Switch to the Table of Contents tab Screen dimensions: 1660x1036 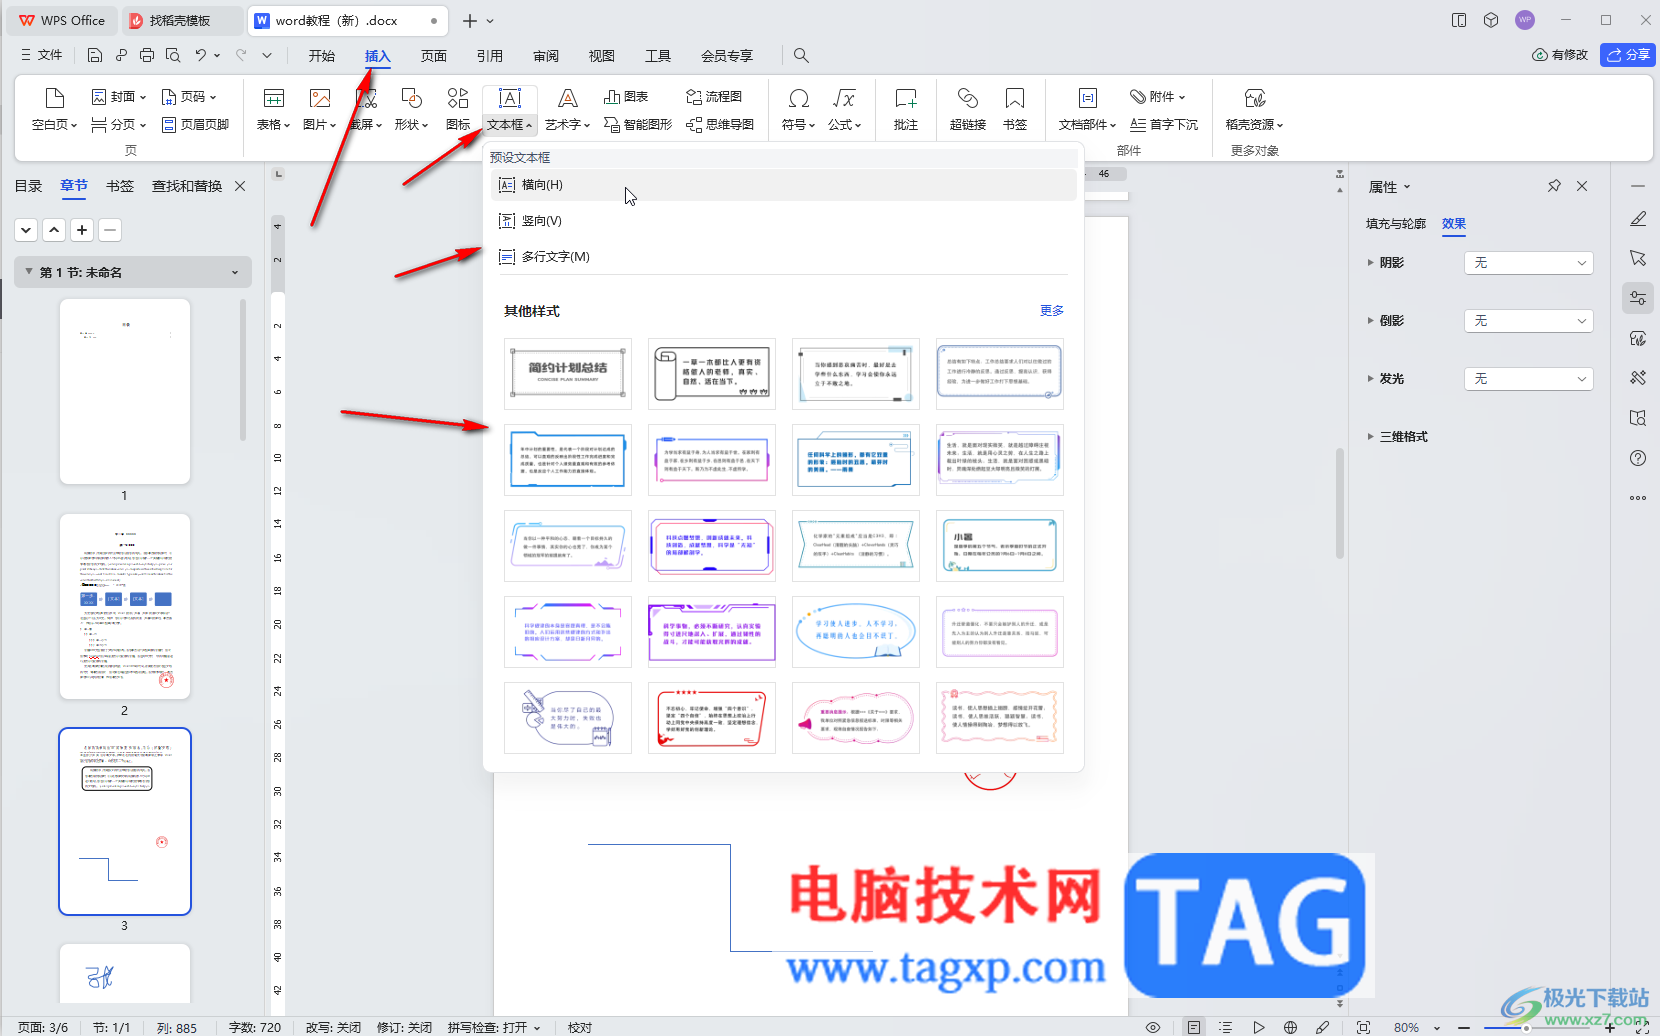point(28,186)
